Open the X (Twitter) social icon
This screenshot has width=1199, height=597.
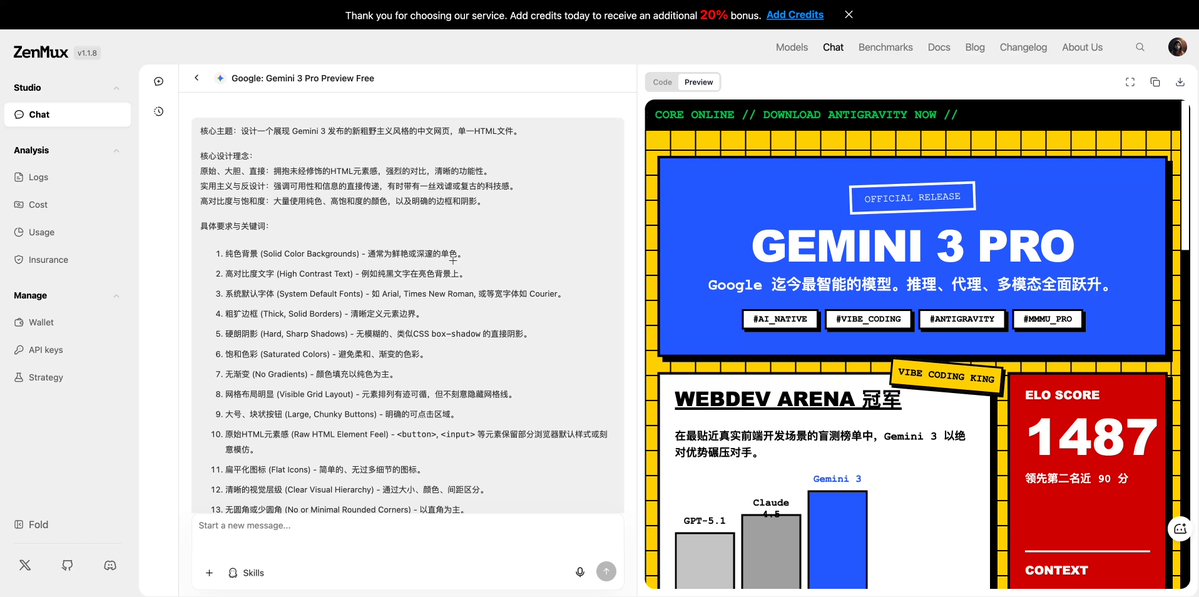(24, 566)
